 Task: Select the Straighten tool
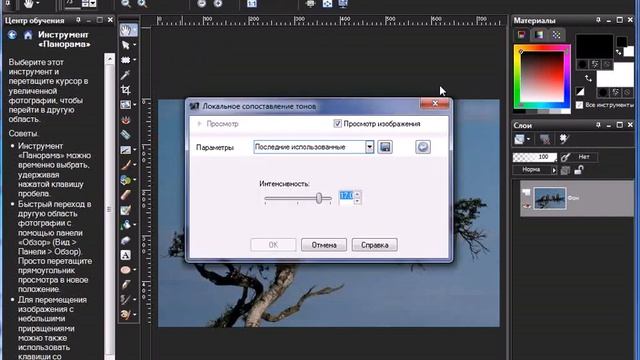tap(125, 105)
